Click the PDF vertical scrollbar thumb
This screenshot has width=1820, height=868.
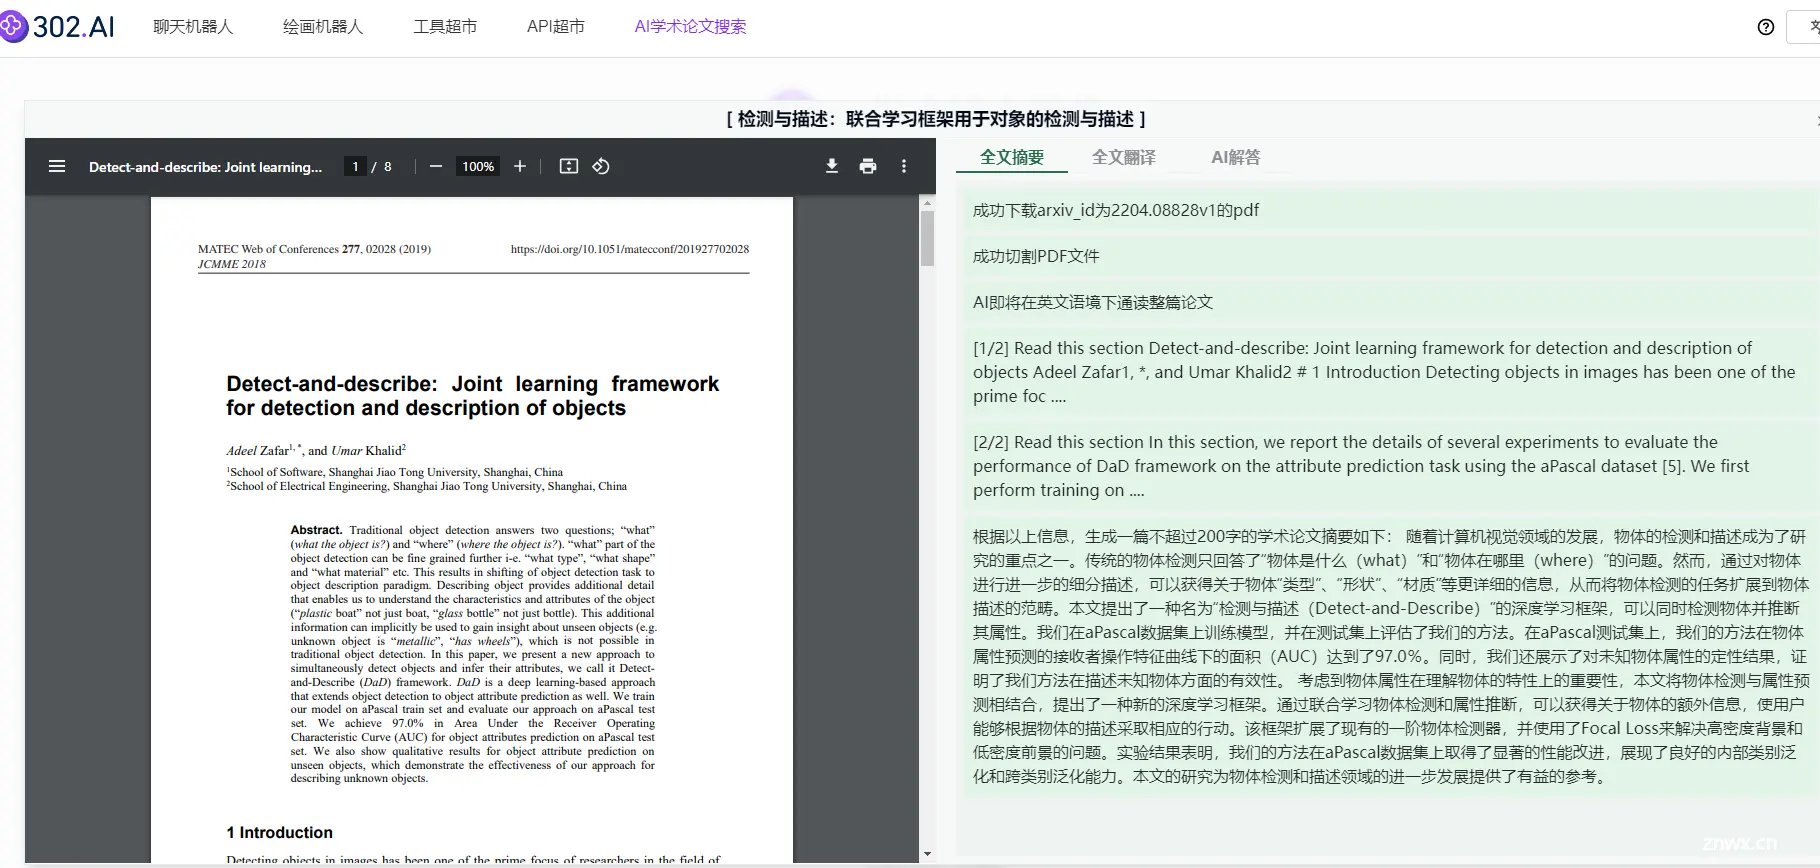pos(927,238)
